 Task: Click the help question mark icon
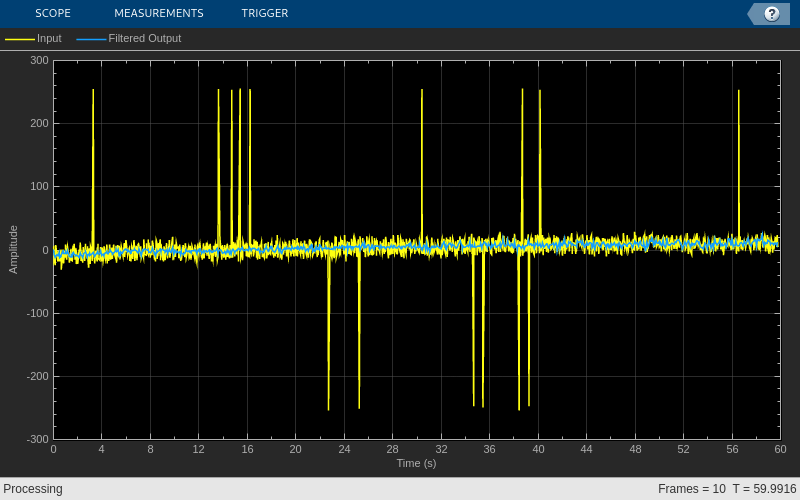tap(771, 14)
